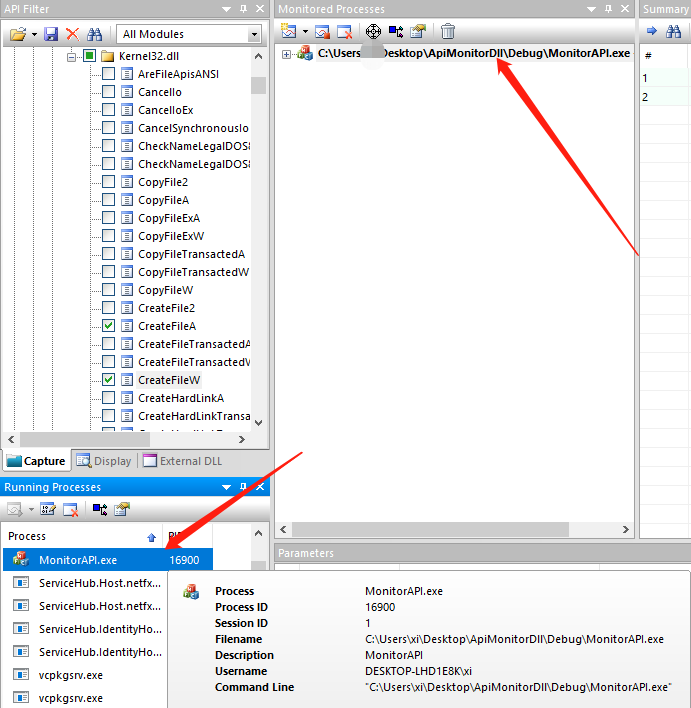Viewport: 691px width, 708px height.
Task: Click the Process column header
Action: click(82, 536)
